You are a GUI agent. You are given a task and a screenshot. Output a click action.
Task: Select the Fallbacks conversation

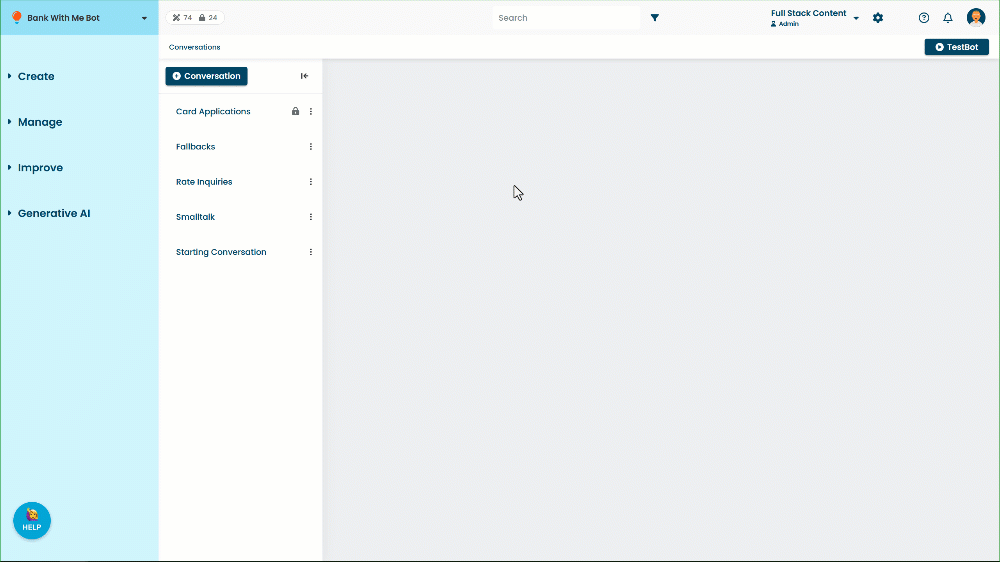pyautogui.click(x=195, y=147)
